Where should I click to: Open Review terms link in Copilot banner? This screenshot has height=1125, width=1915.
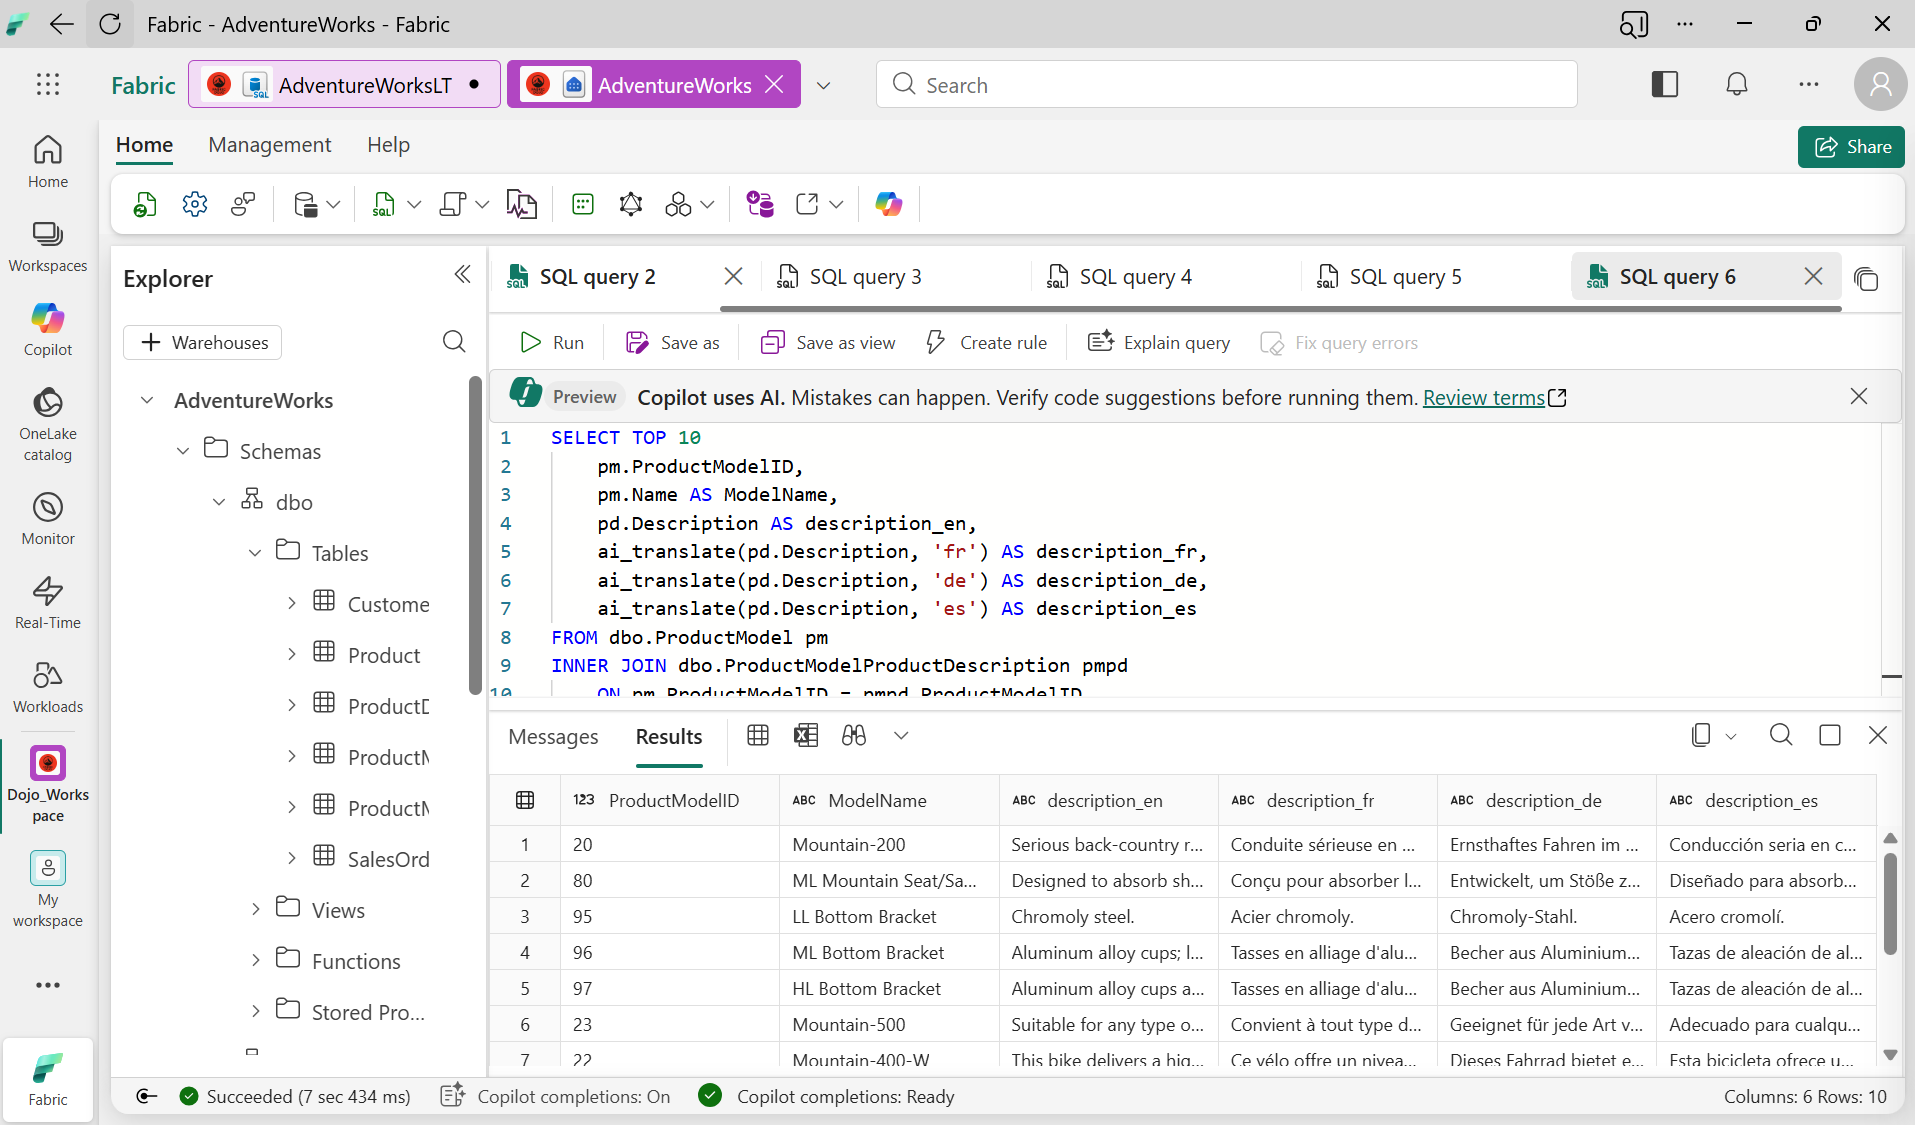pos(1484,397)
